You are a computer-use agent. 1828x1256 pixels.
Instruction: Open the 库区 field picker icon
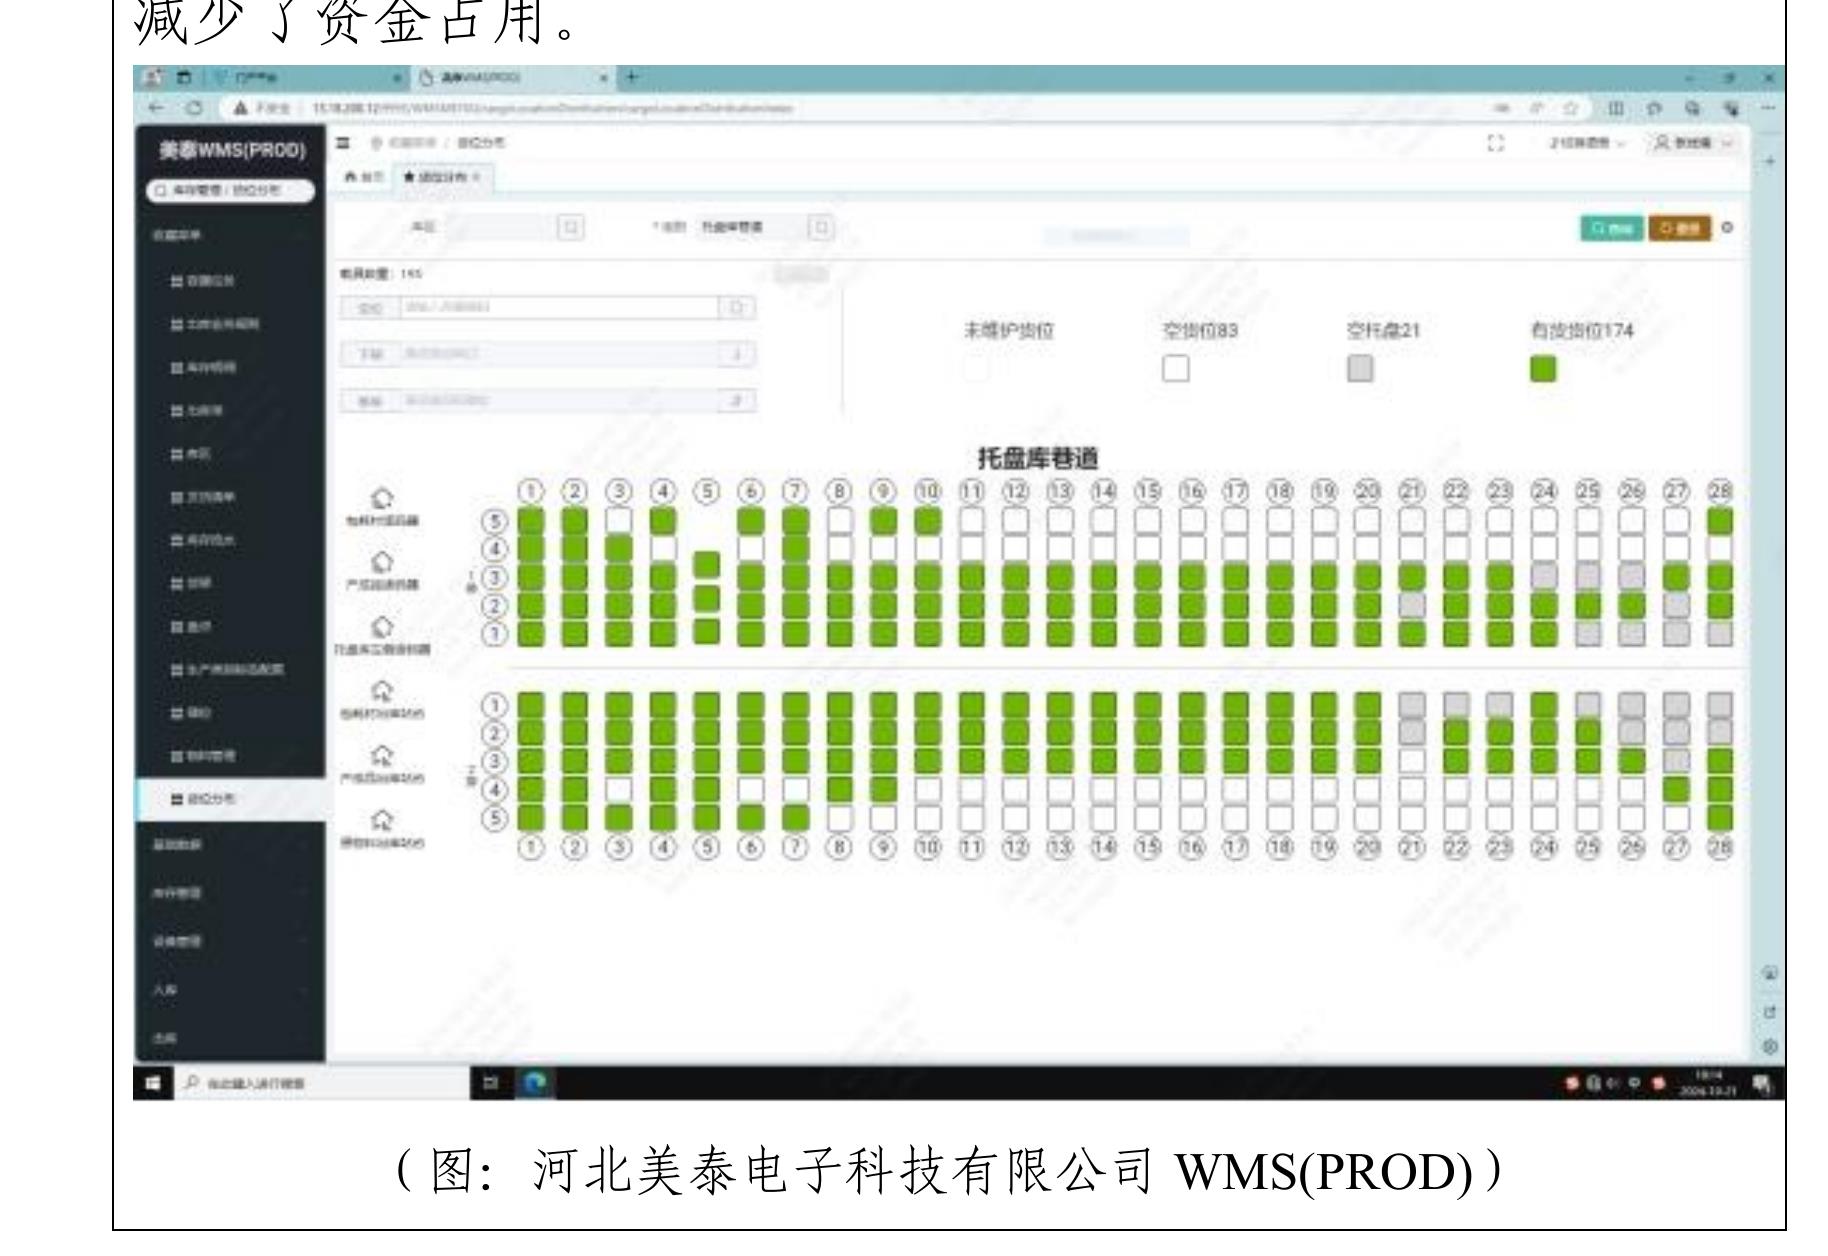tap(571, 228)
